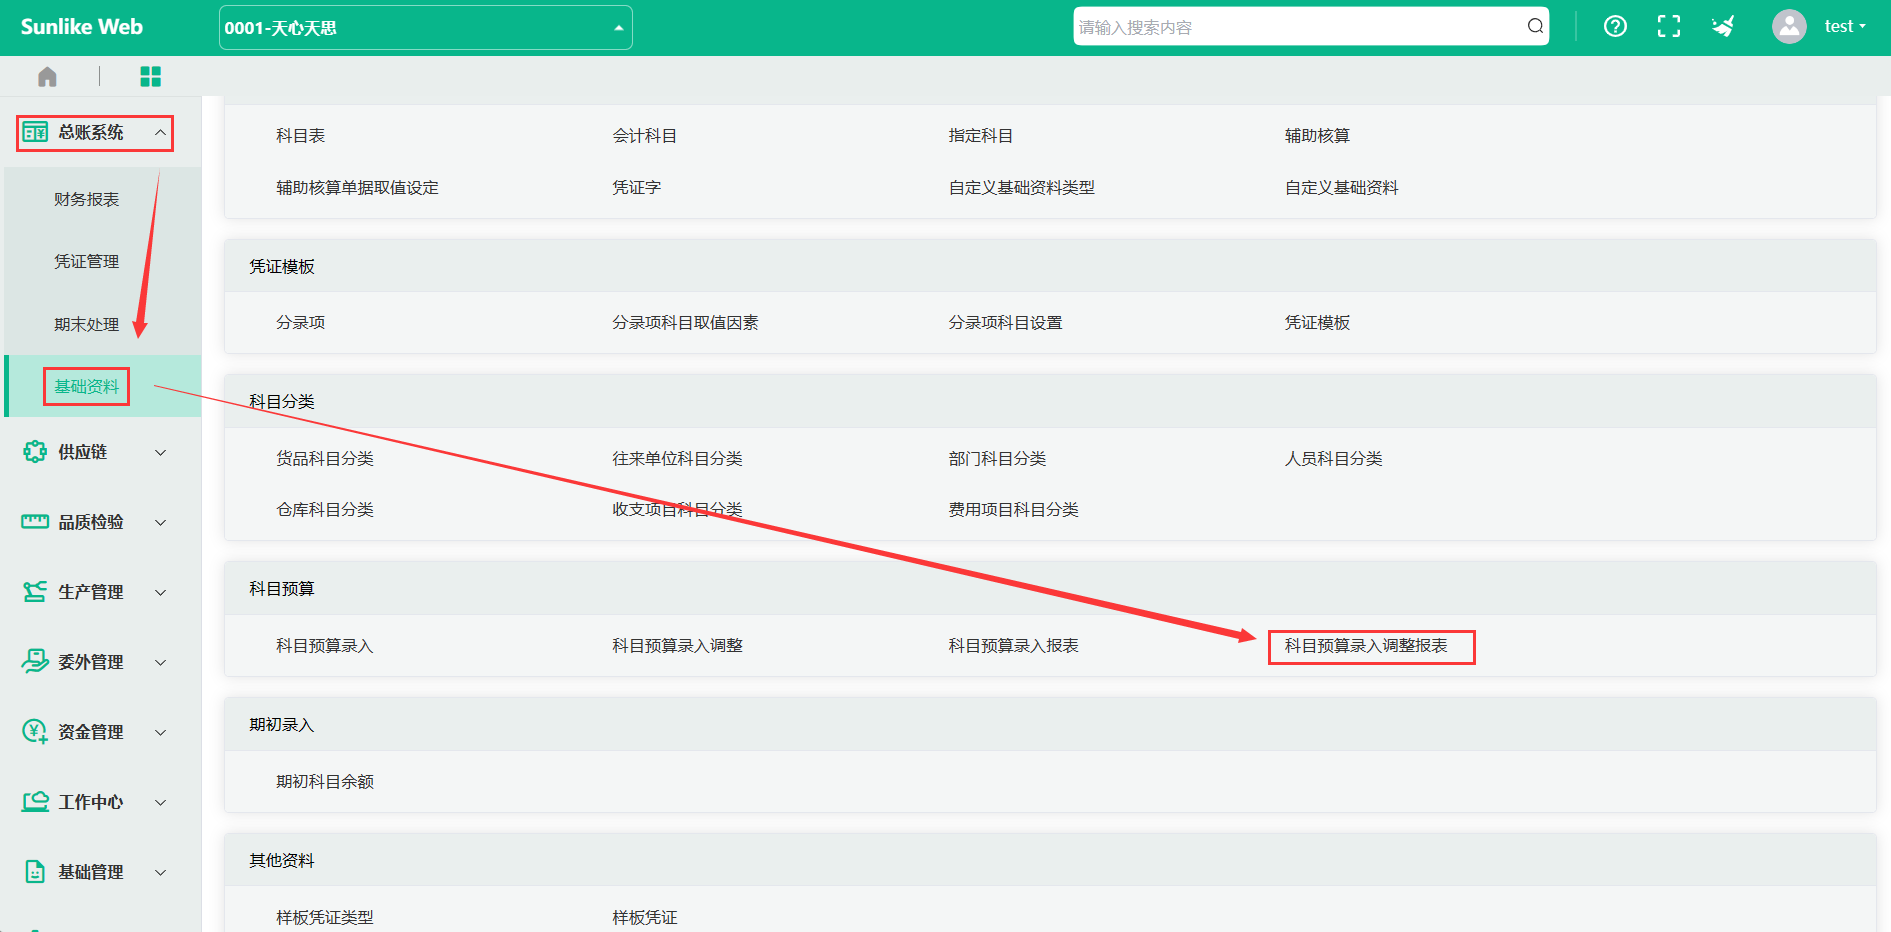Open 仓库科目分类
The height and width of the screenshot is (932, 1891).
(325, 510)
